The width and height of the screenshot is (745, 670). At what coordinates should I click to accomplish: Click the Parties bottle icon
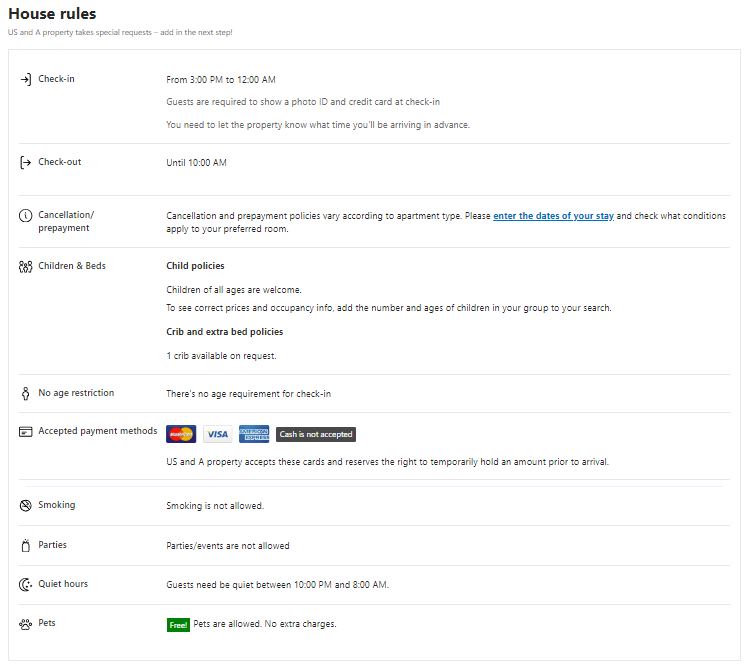(x=26, y=546)
